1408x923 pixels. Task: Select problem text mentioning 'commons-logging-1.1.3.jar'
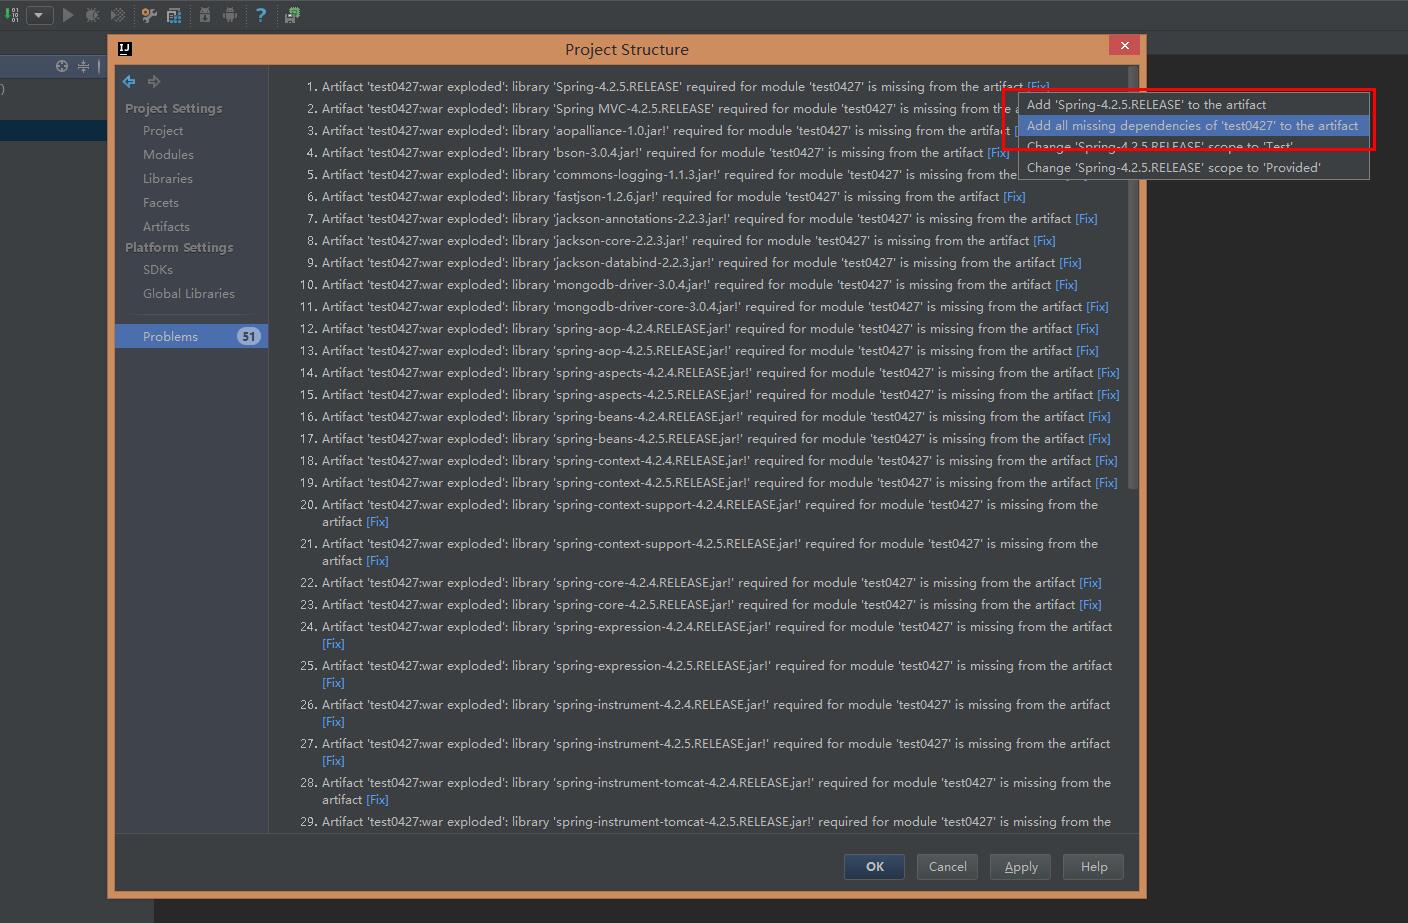669,175
